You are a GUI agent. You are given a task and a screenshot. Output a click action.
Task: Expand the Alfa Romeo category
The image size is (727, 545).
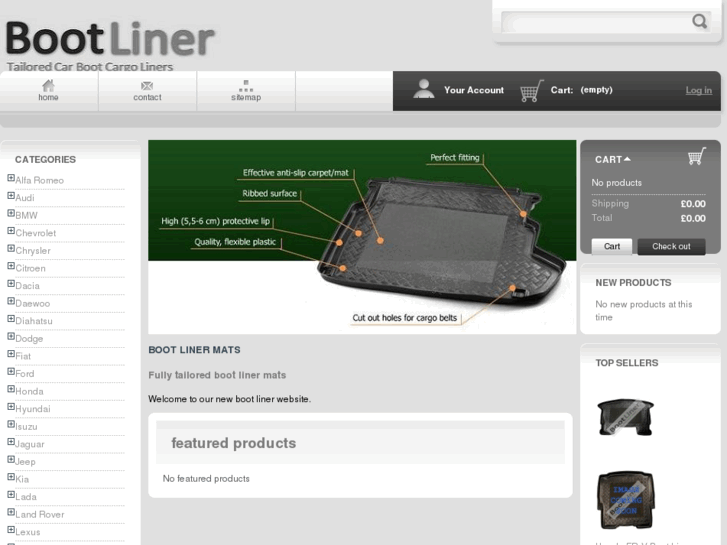point(11,178)
